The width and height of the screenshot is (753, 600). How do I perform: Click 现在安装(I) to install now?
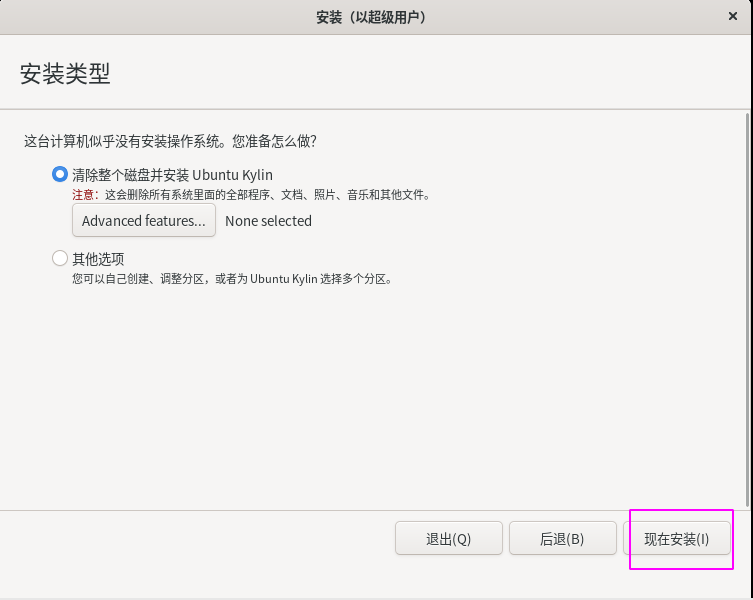[677, 539]
